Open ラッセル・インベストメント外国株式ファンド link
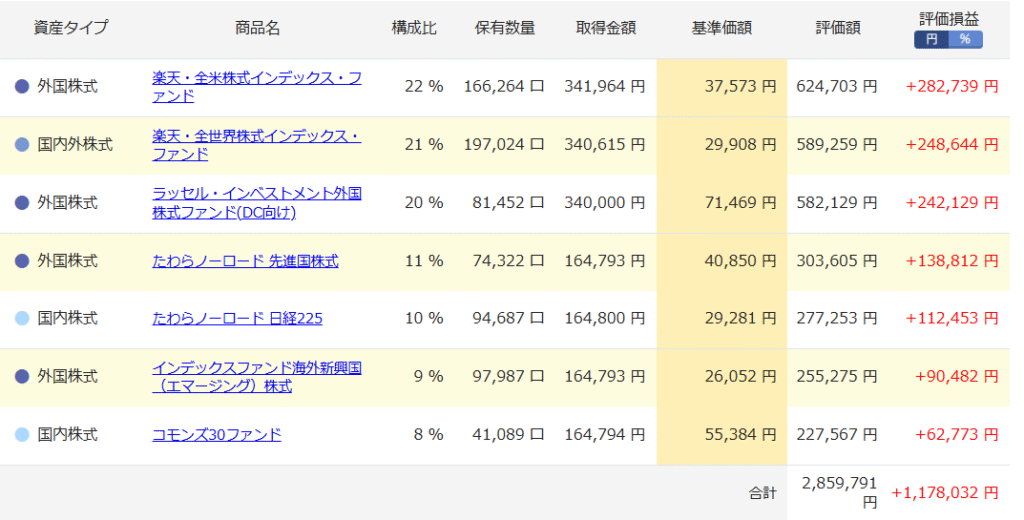 point(256,203)
